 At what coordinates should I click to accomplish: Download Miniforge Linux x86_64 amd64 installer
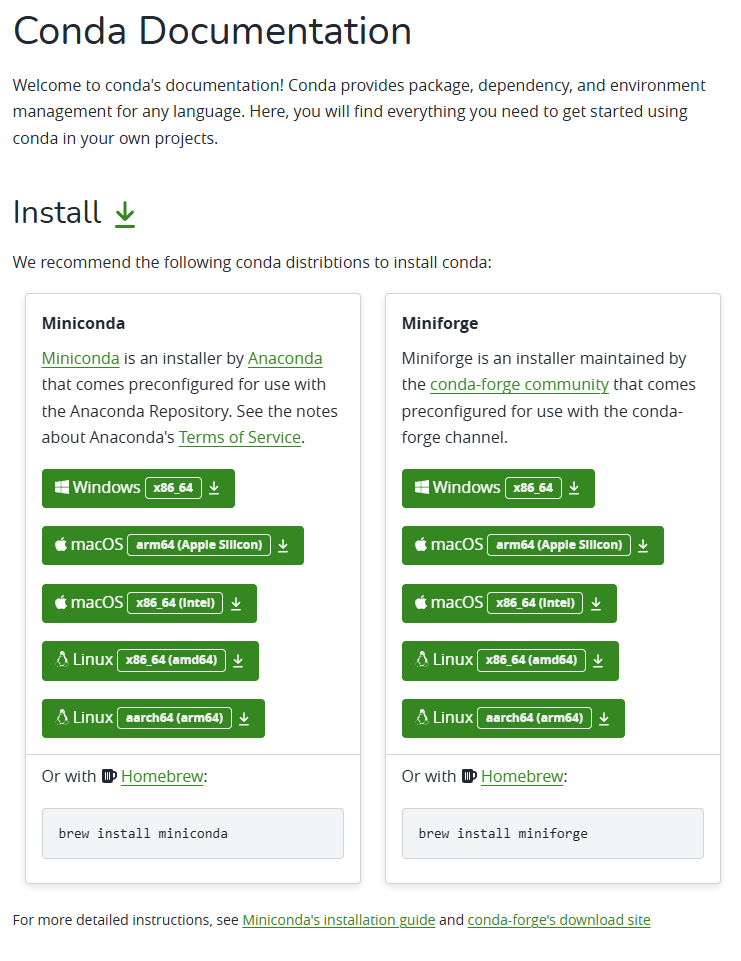tap(510, 660)
